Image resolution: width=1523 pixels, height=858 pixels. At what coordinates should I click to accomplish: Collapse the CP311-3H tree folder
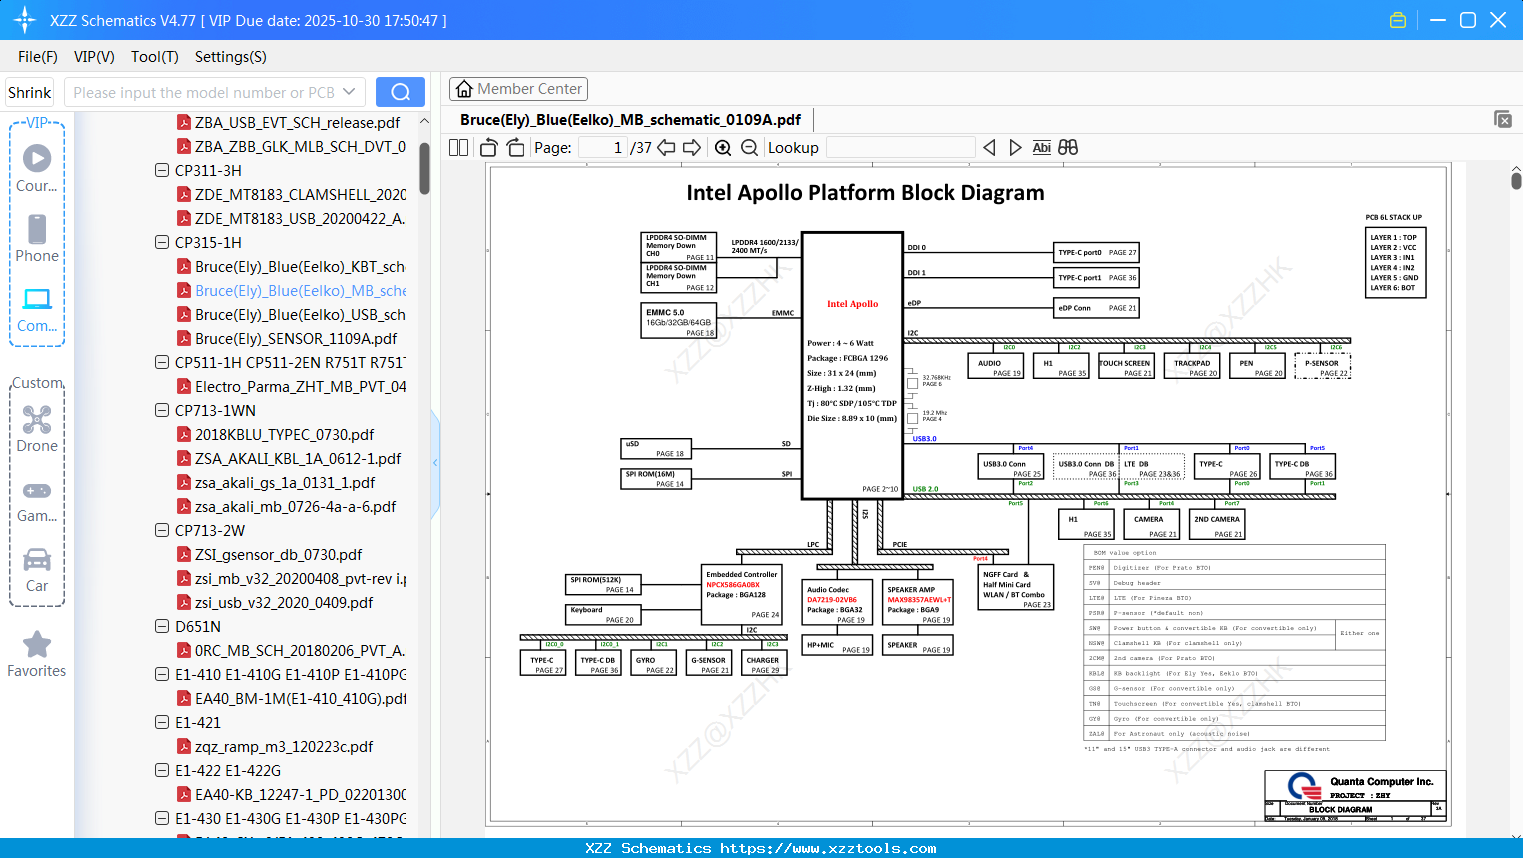click(x=162, y=171)
